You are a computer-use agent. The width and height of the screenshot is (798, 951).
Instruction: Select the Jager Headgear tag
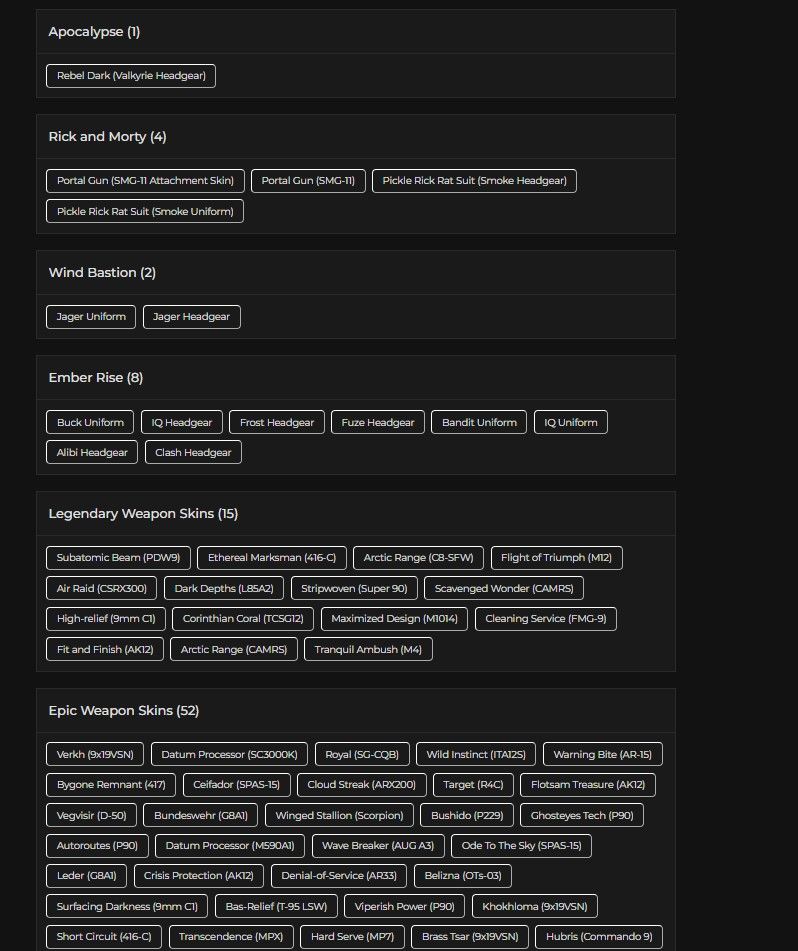pyautogui.click(x=192, y=317)
